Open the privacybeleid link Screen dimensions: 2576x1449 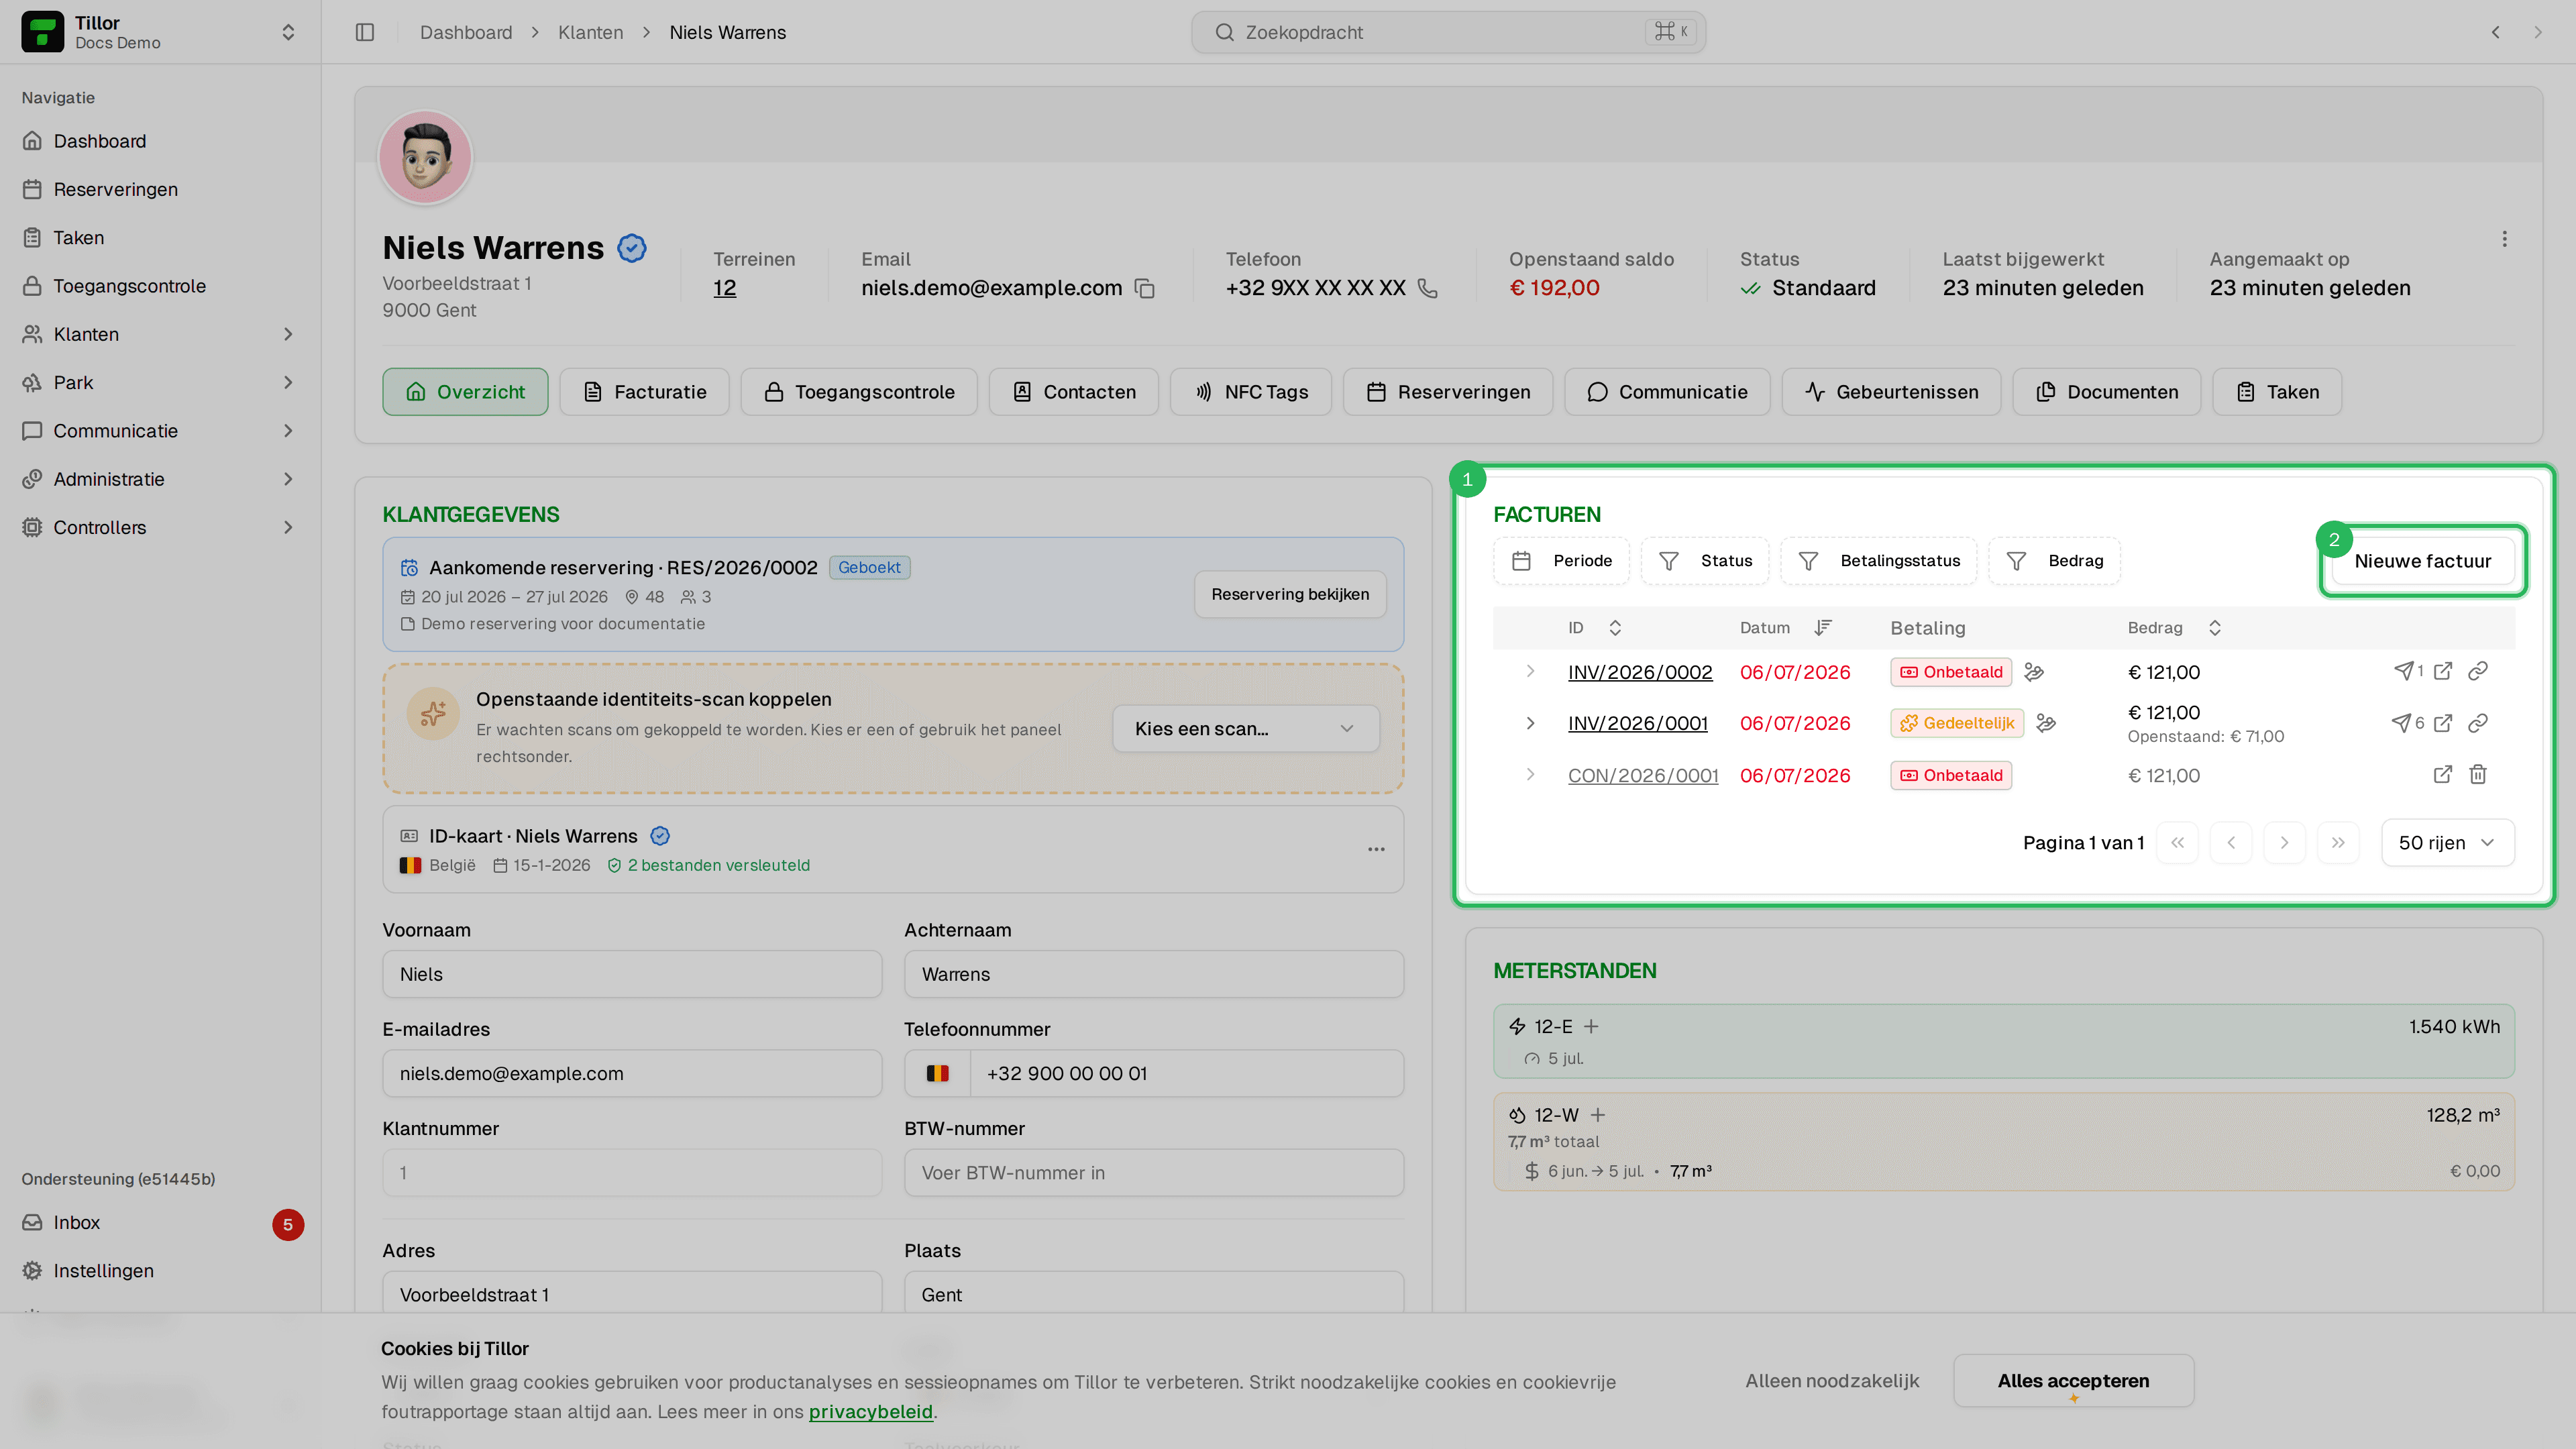tap(870, 1412)
